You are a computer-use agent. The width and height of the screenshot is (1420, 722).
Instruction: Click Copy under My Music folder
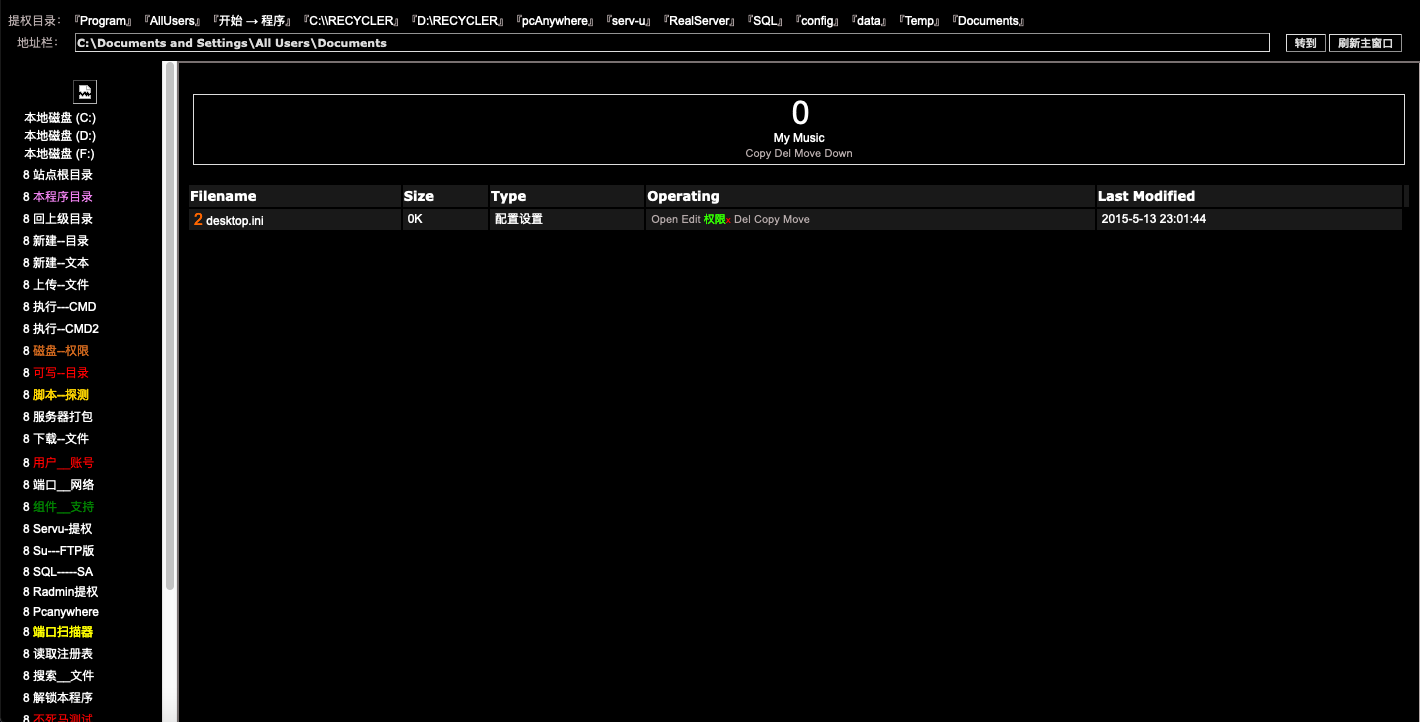[758, 154]
